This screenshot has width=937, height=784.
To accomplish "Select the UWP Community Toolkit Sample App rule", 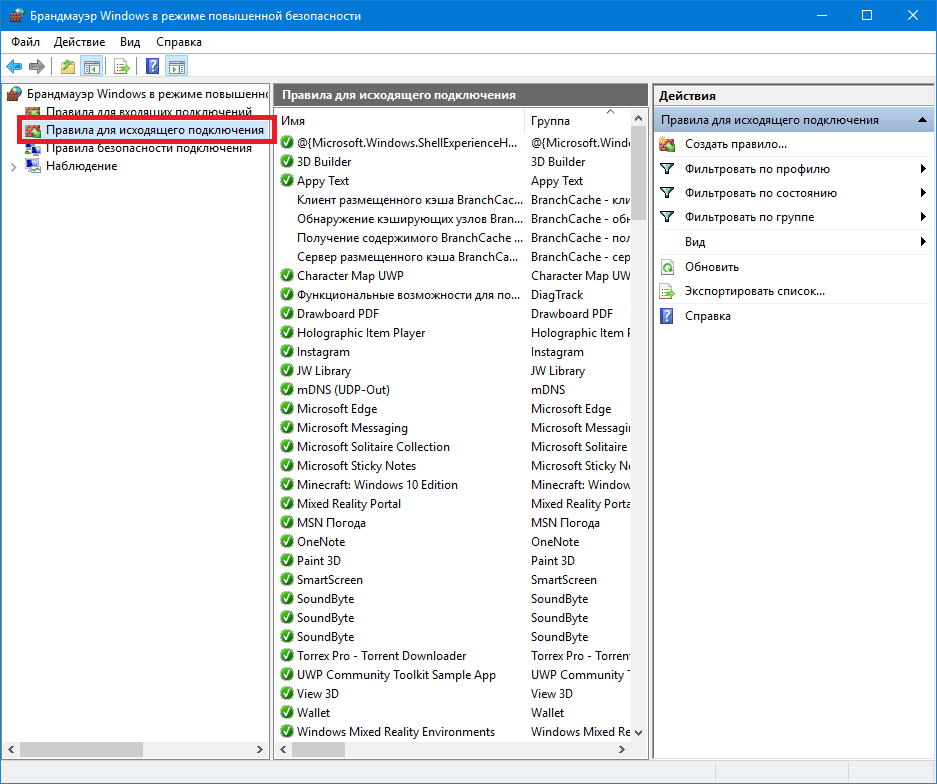I will pos(396,675).
